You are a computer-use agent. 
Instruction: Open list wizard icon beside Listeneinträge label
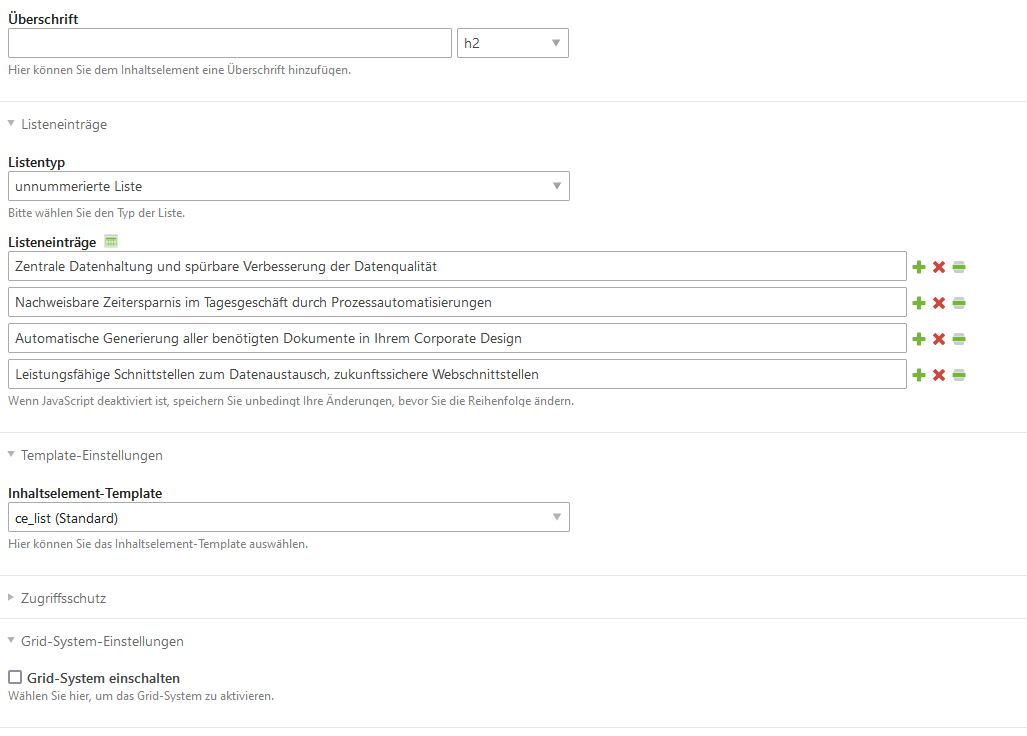point(111,242)
